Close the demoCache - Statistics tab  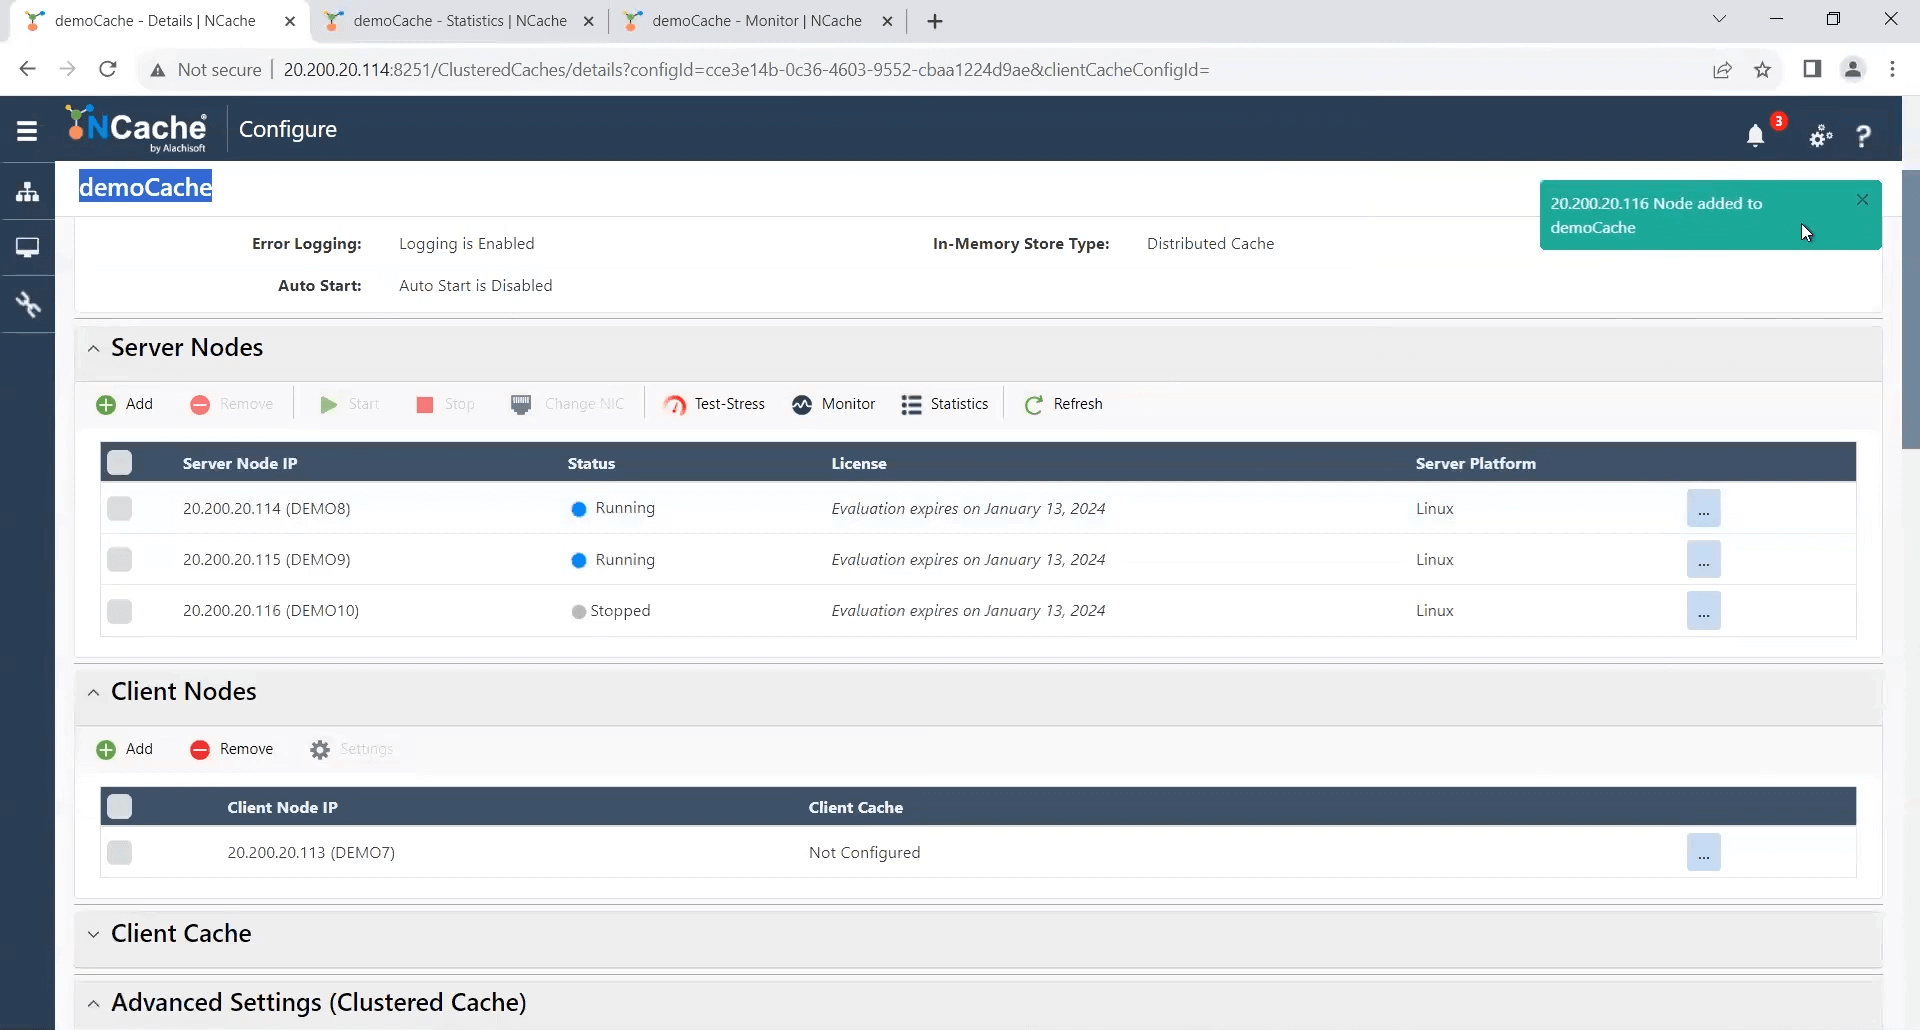589,21
